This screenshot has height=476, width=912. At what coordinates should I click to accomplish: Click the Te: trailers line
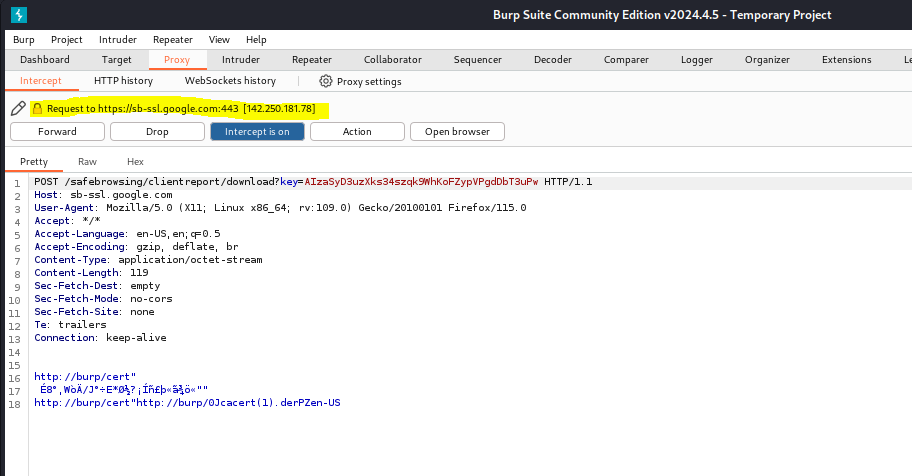pos(70,325)
